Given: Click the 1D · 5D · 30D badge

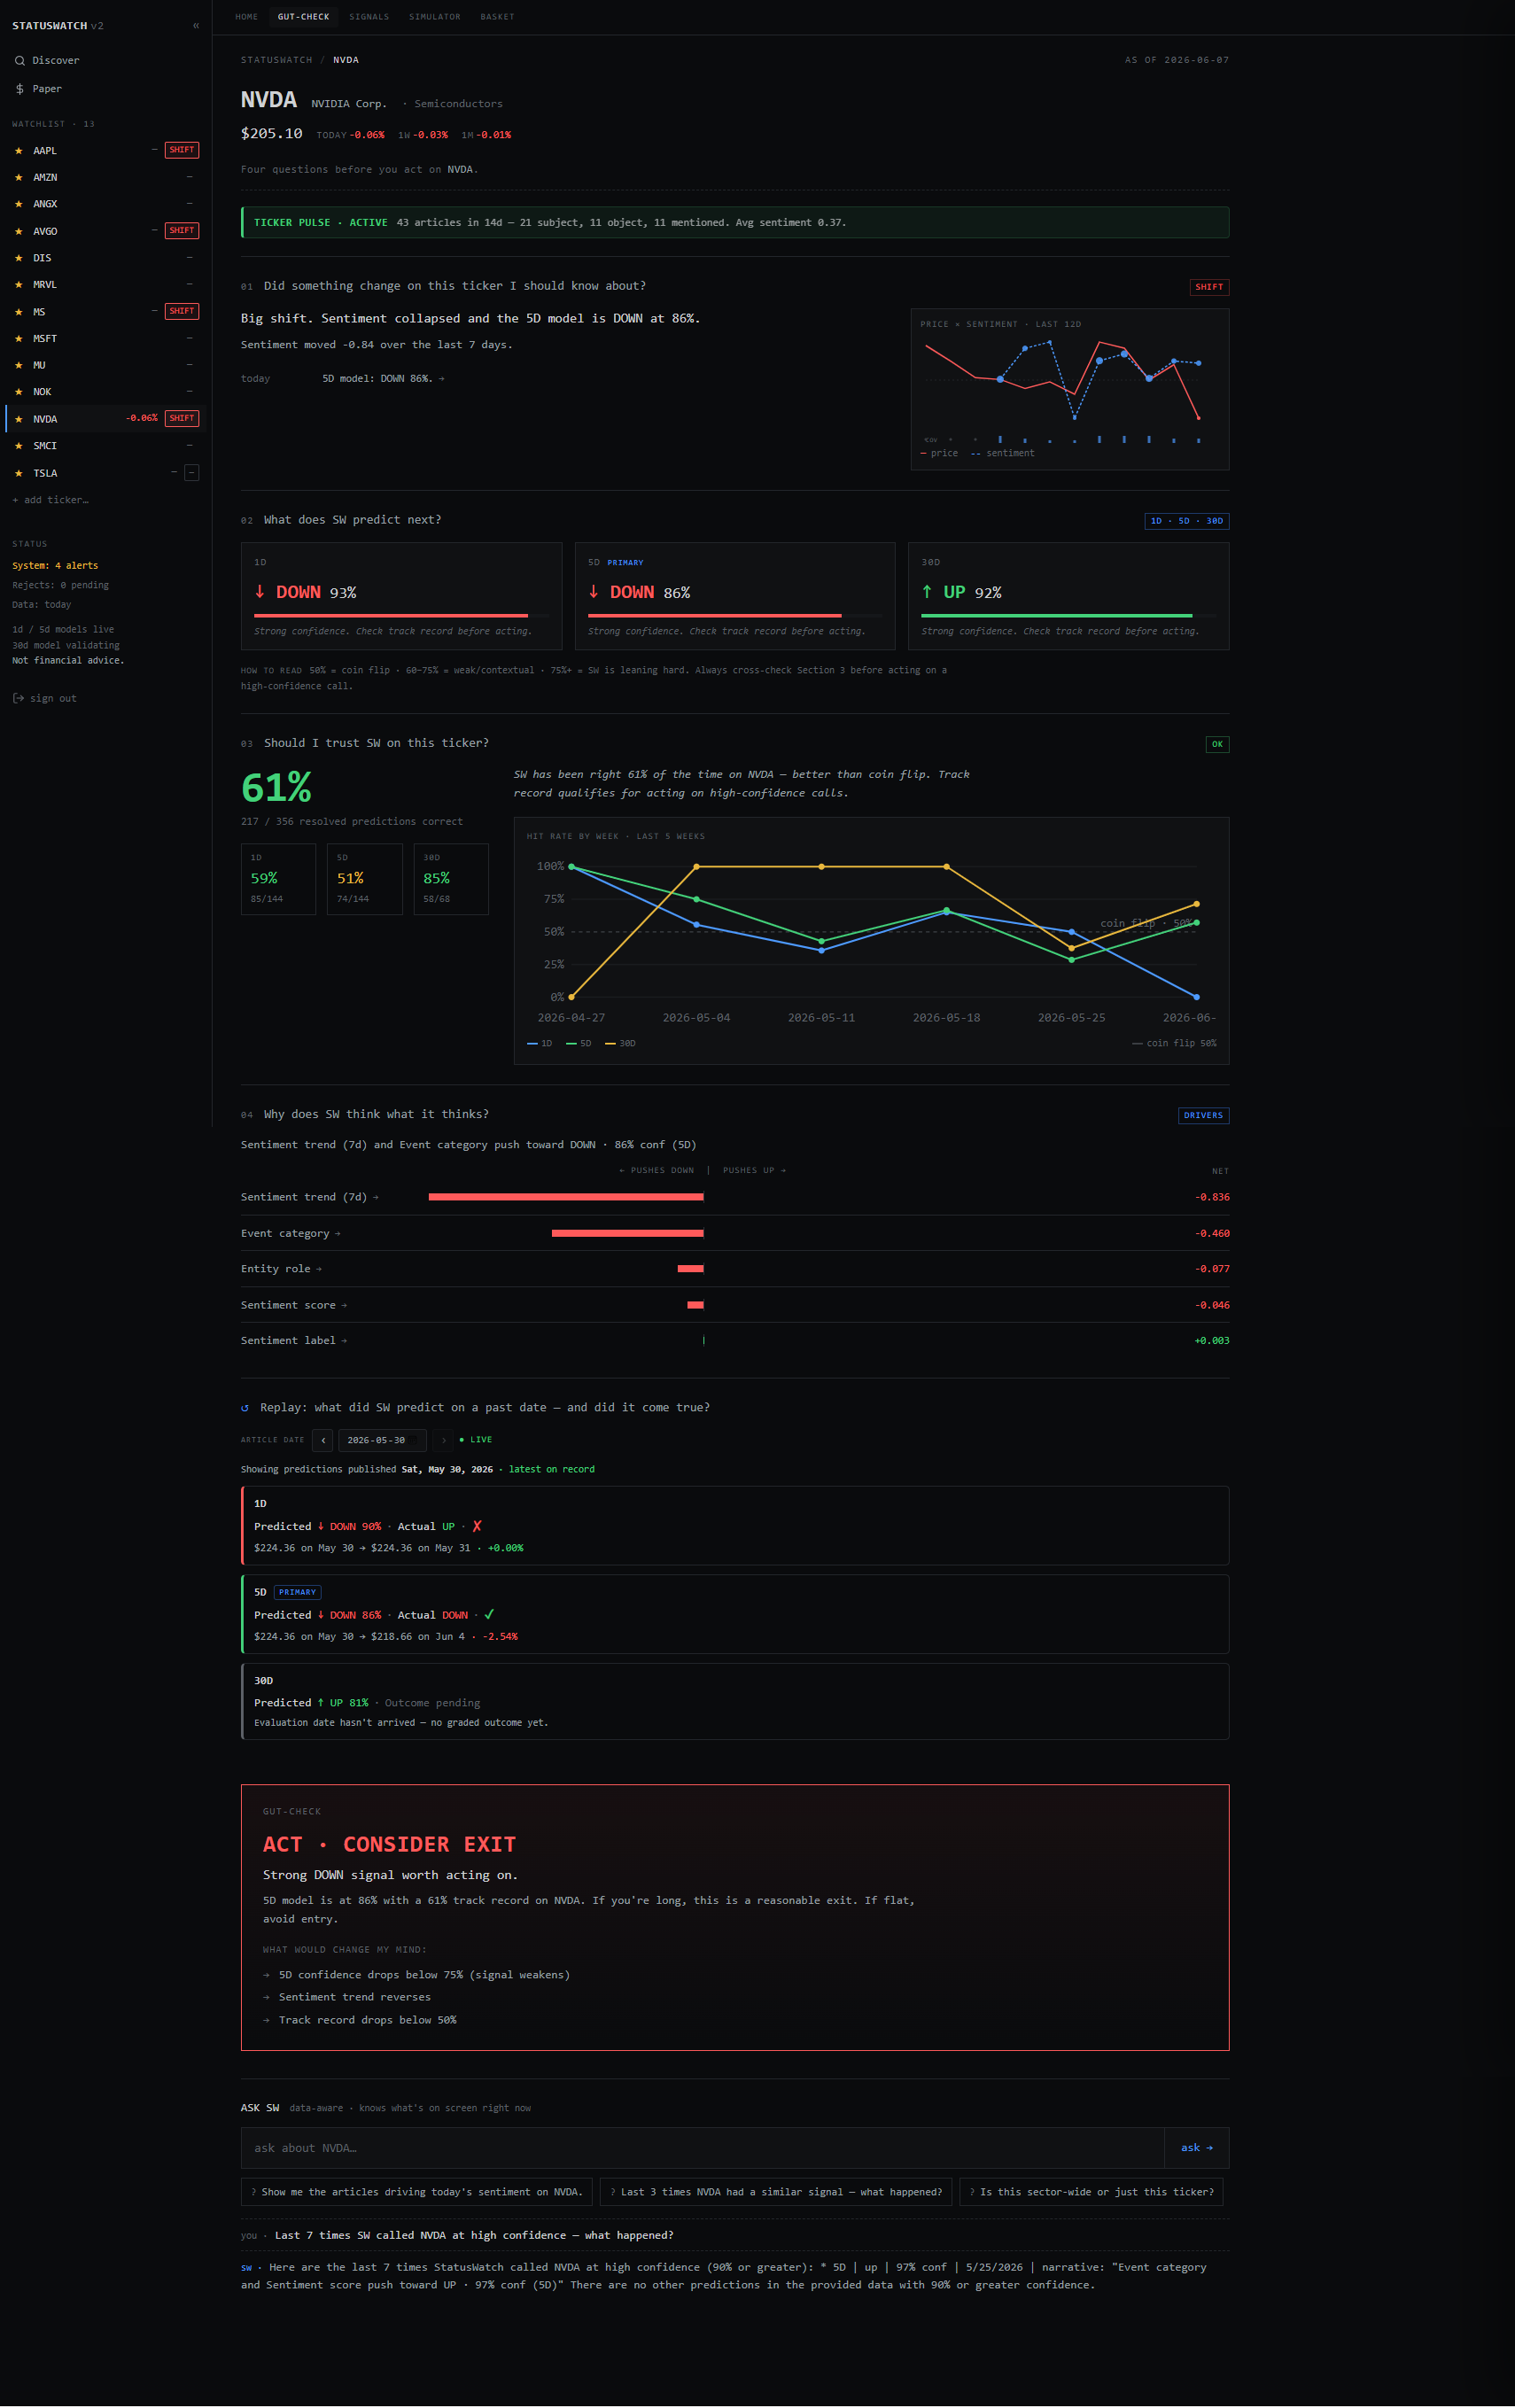Looking at the screenshot, I should [x=1186, y=521].
